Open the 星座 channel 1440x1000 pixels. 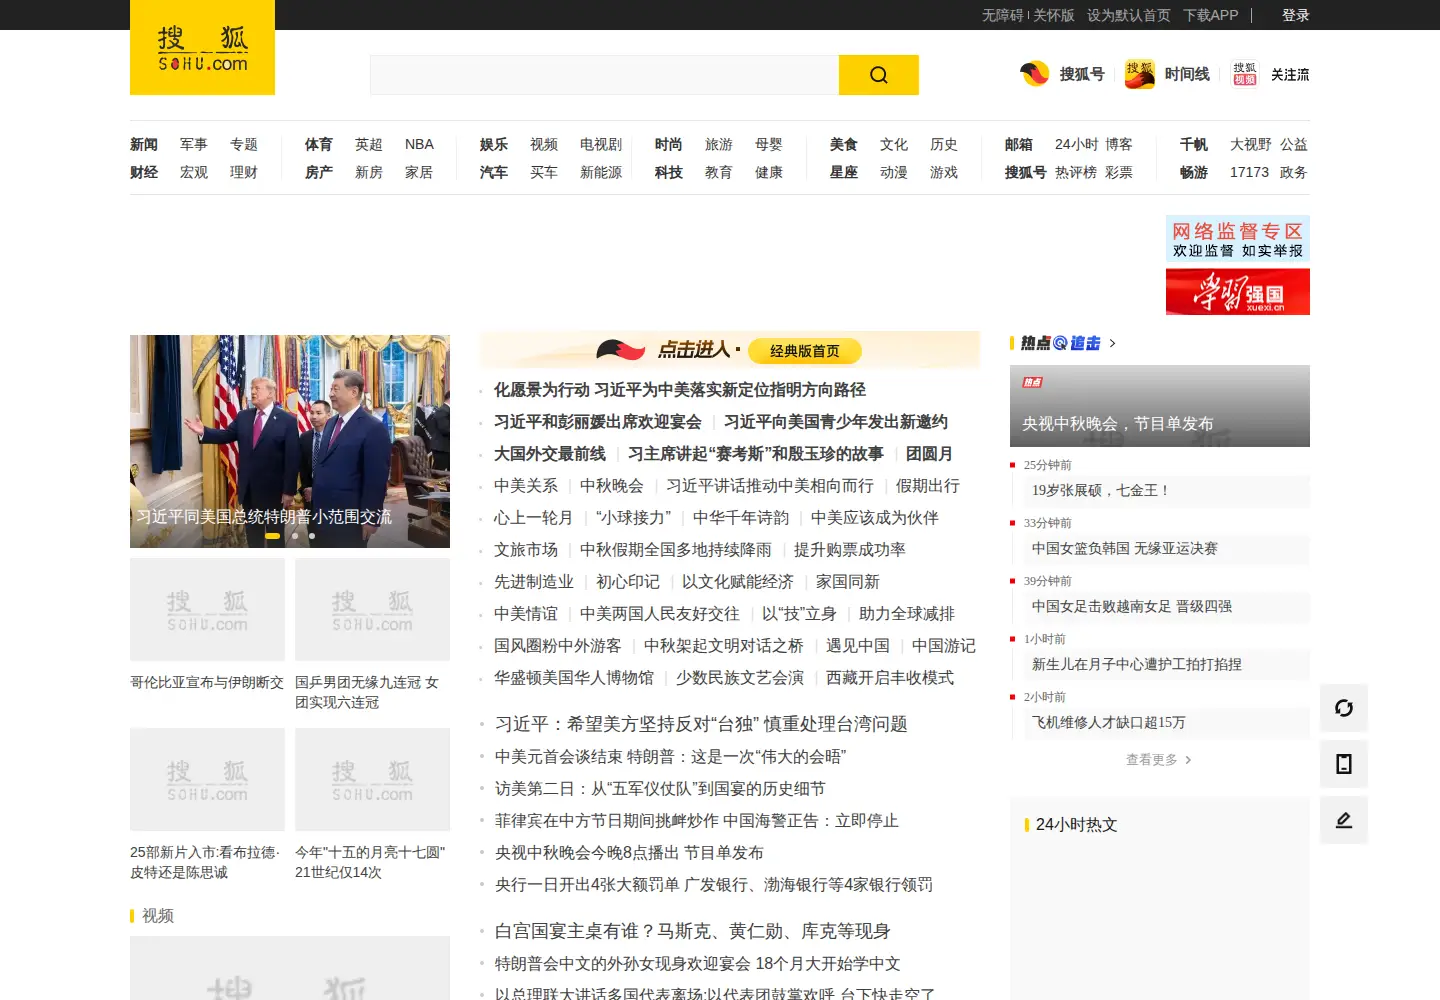tap(844, 172)
